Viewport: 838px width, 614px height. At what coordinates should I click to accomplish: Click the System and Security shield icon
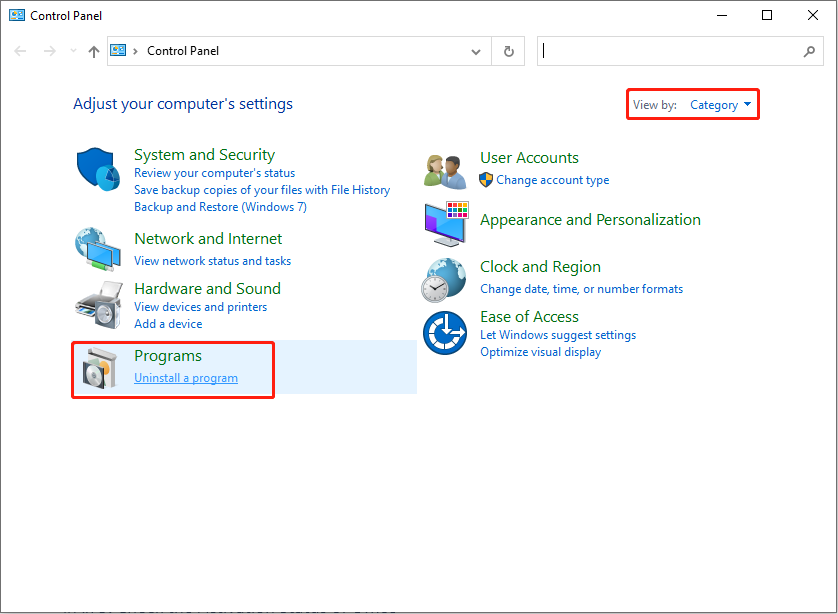tap(97, 169)
